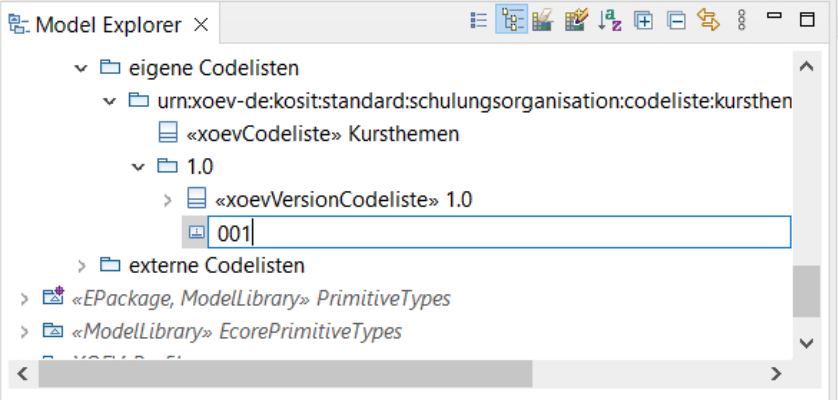
Task: Click the horizontal scrollbar right arrow
Action: click(775, 373)
